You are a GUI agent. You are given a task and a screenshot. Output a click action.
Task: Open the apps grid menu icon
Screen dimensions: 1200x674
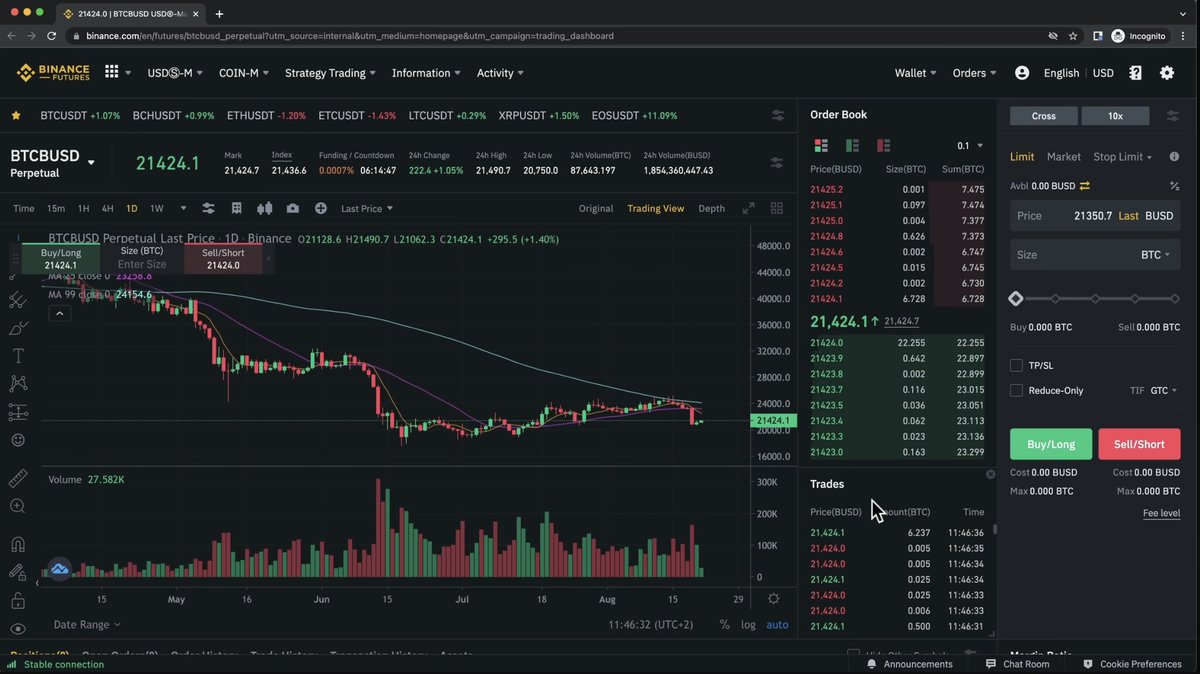[x=111, y=72]
